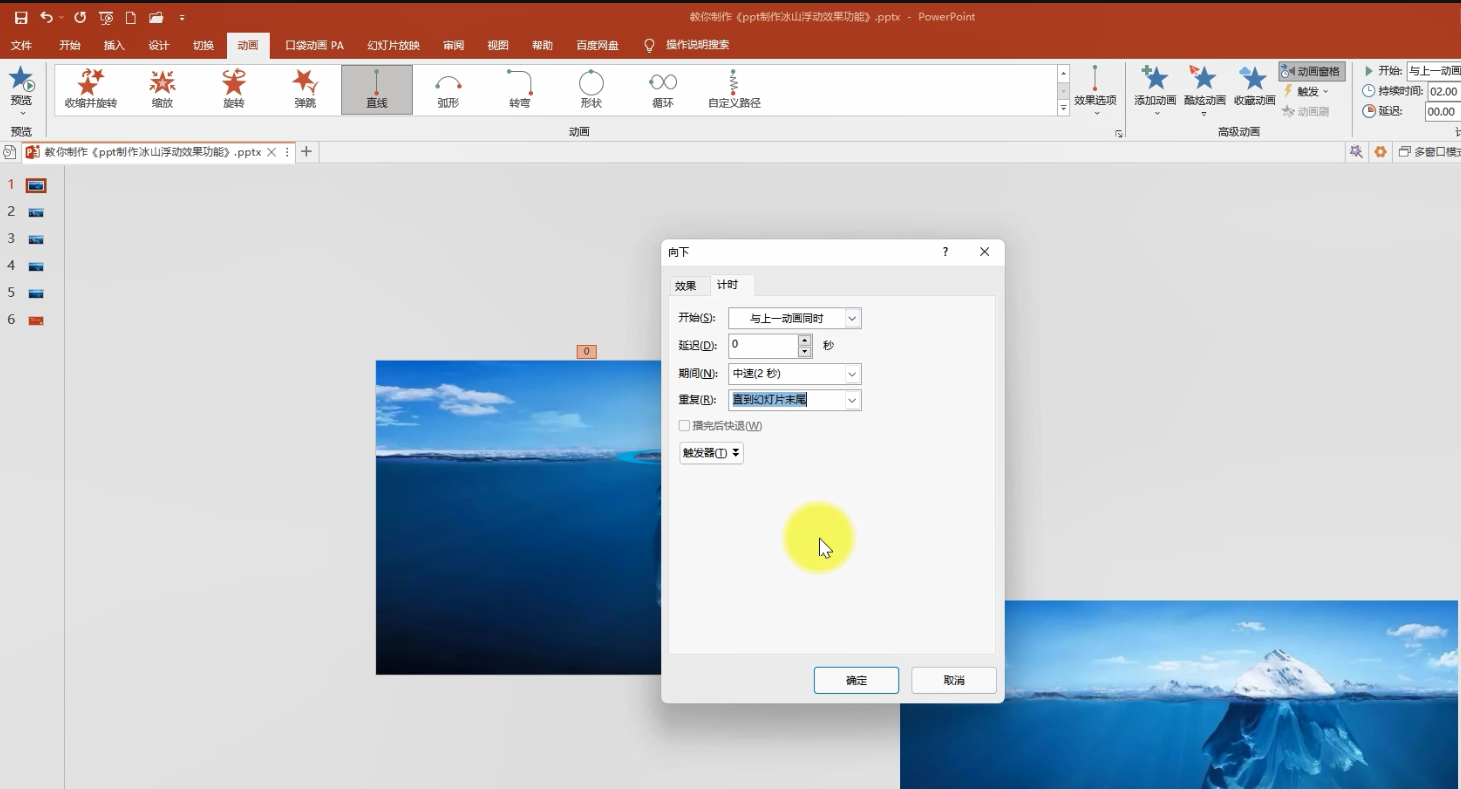Image resolution: width=1461 pixels, height=789 pixels.
Task: Click the 添加动画 add animation icon
Action: pos(1155,80)
